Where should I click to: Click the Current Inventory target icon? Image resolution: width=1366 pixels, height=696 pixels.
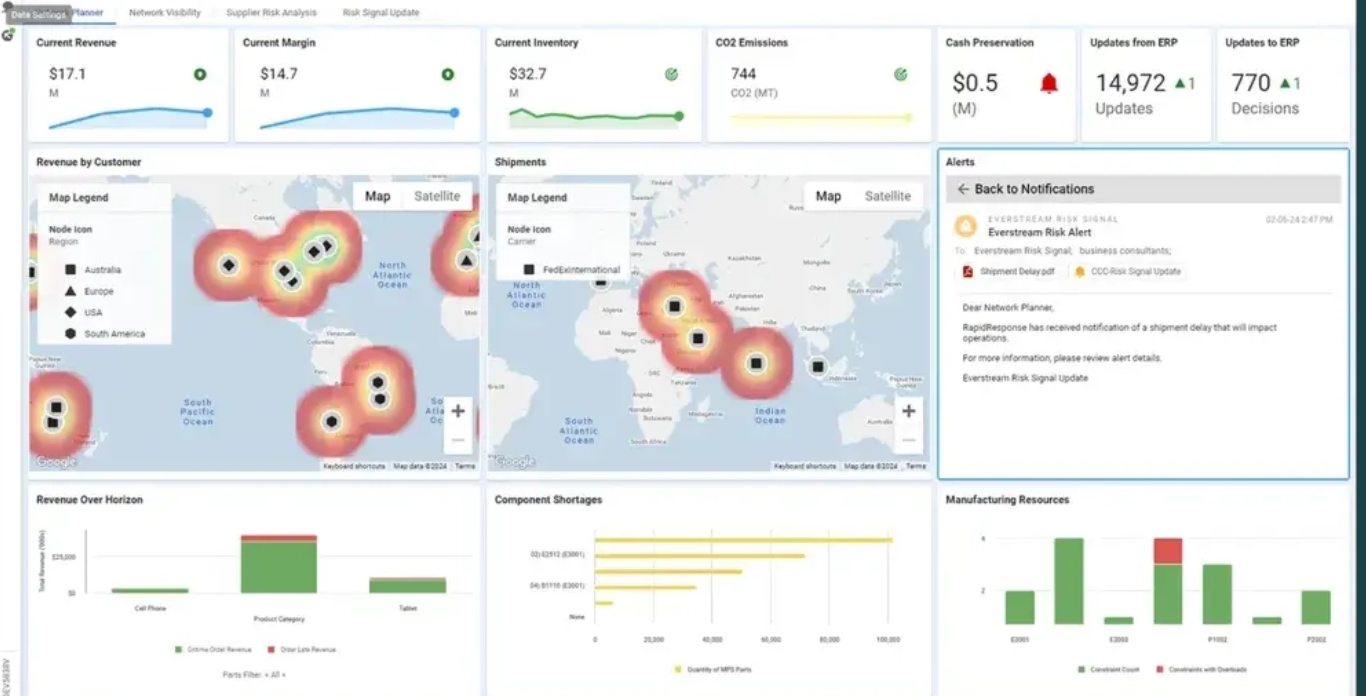pos(671,74)
